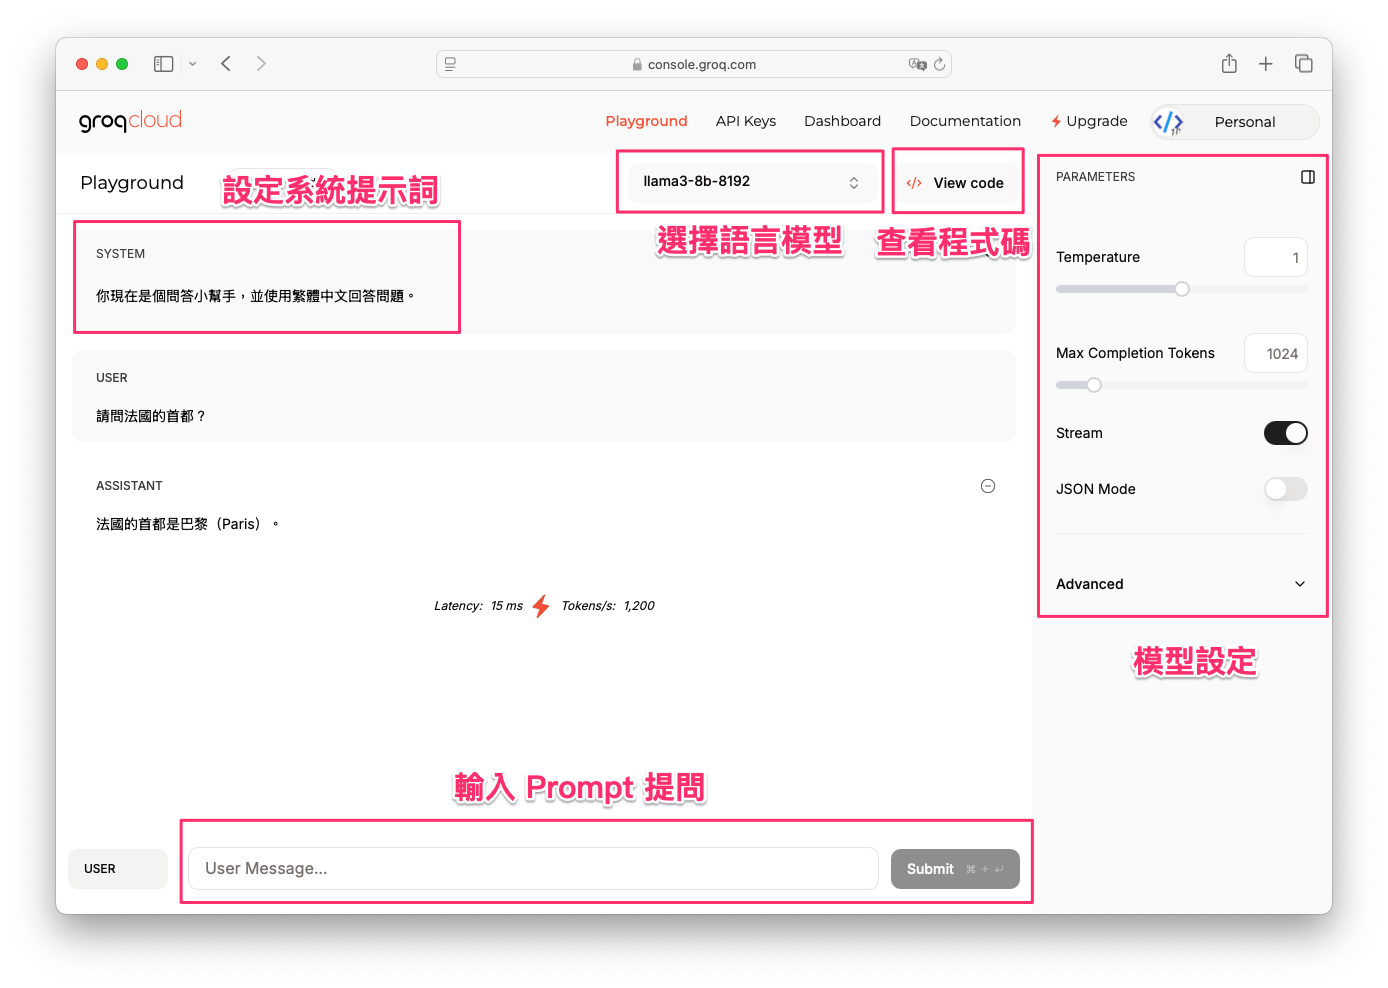Expand the Advanced section

[1181, 584]
